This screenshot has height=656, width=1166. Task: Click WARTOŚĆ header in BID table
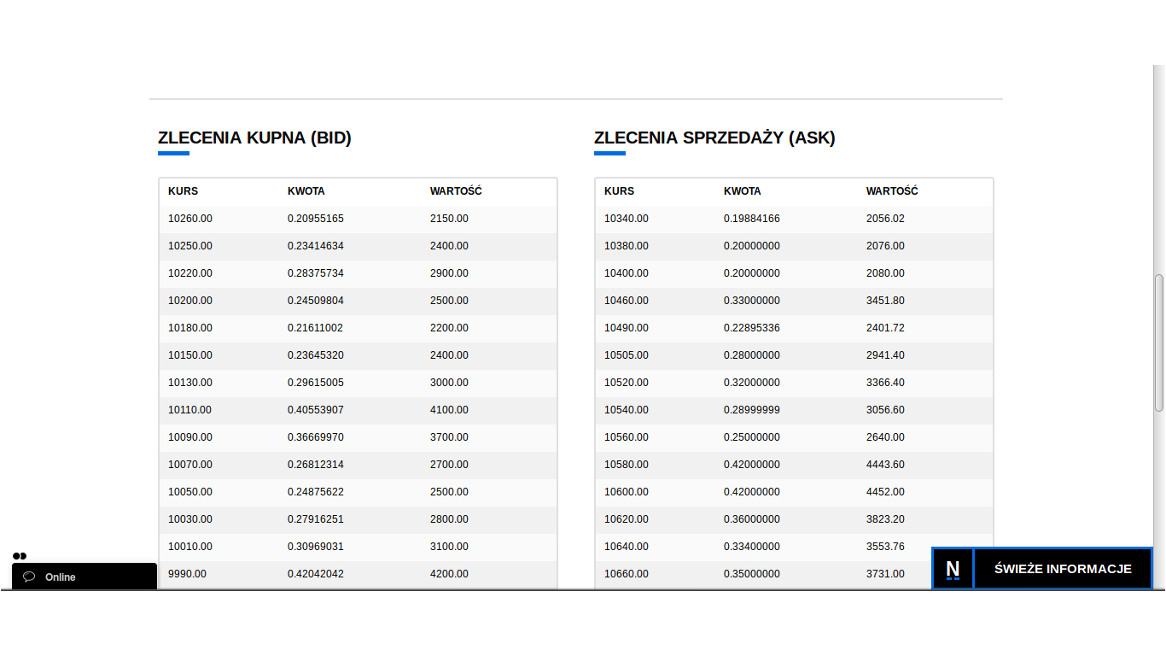tap(456, 191)
